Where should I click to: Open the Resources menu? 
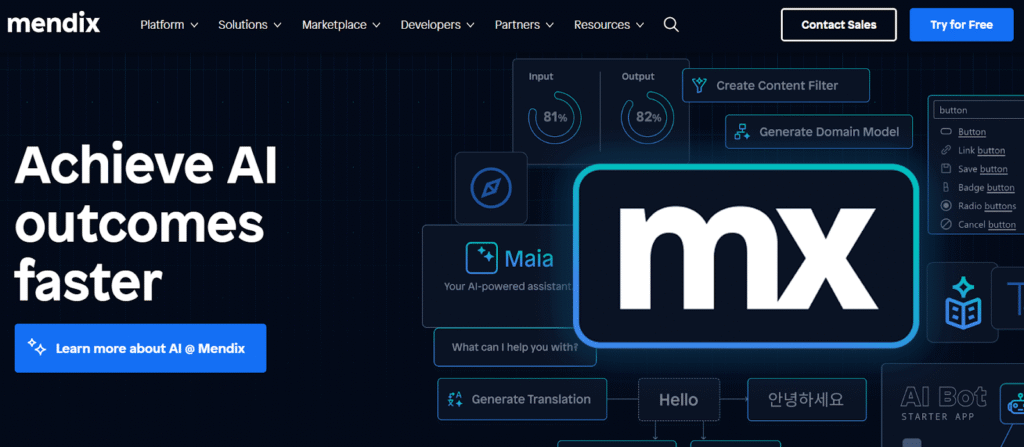(x=609, y=25)
